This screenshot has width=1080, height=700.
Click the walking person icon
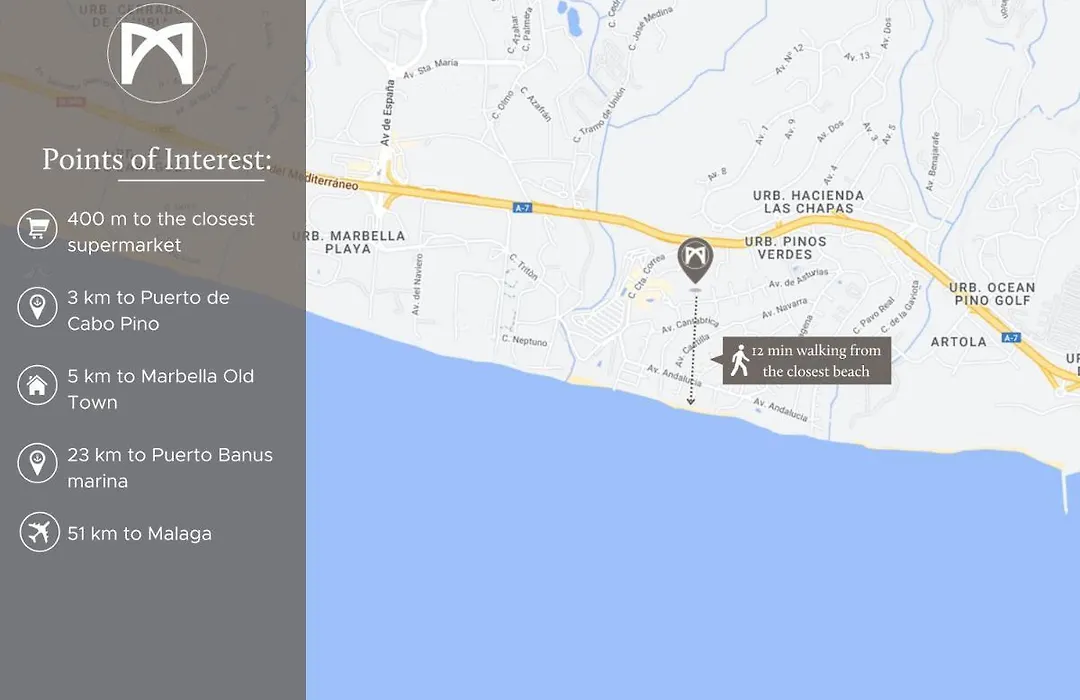740,360
